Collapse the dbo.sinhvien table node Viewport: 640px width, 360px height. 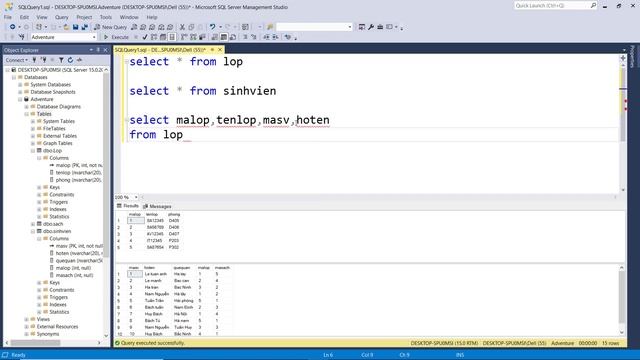tap(33, 231)
